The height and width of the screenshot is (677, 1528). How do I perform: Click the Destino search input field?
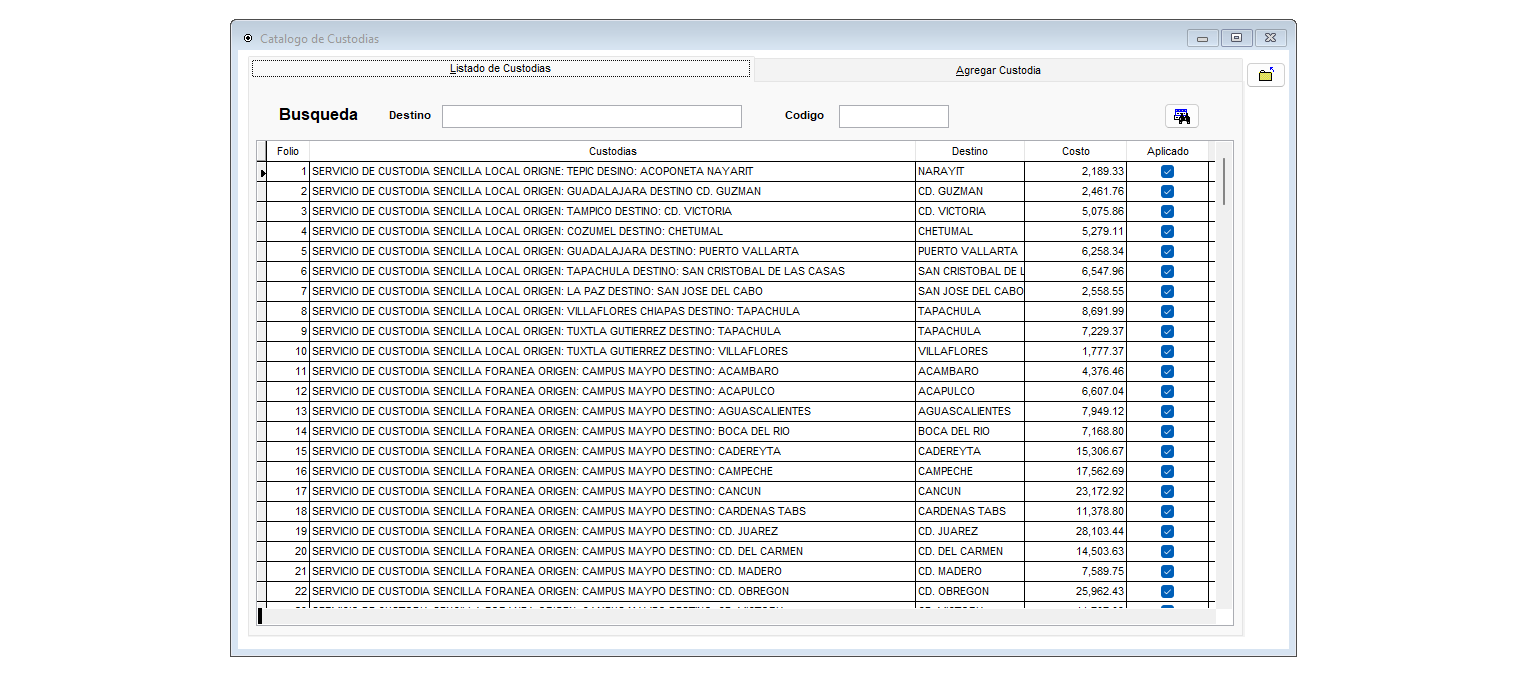[x=591, y=116]
